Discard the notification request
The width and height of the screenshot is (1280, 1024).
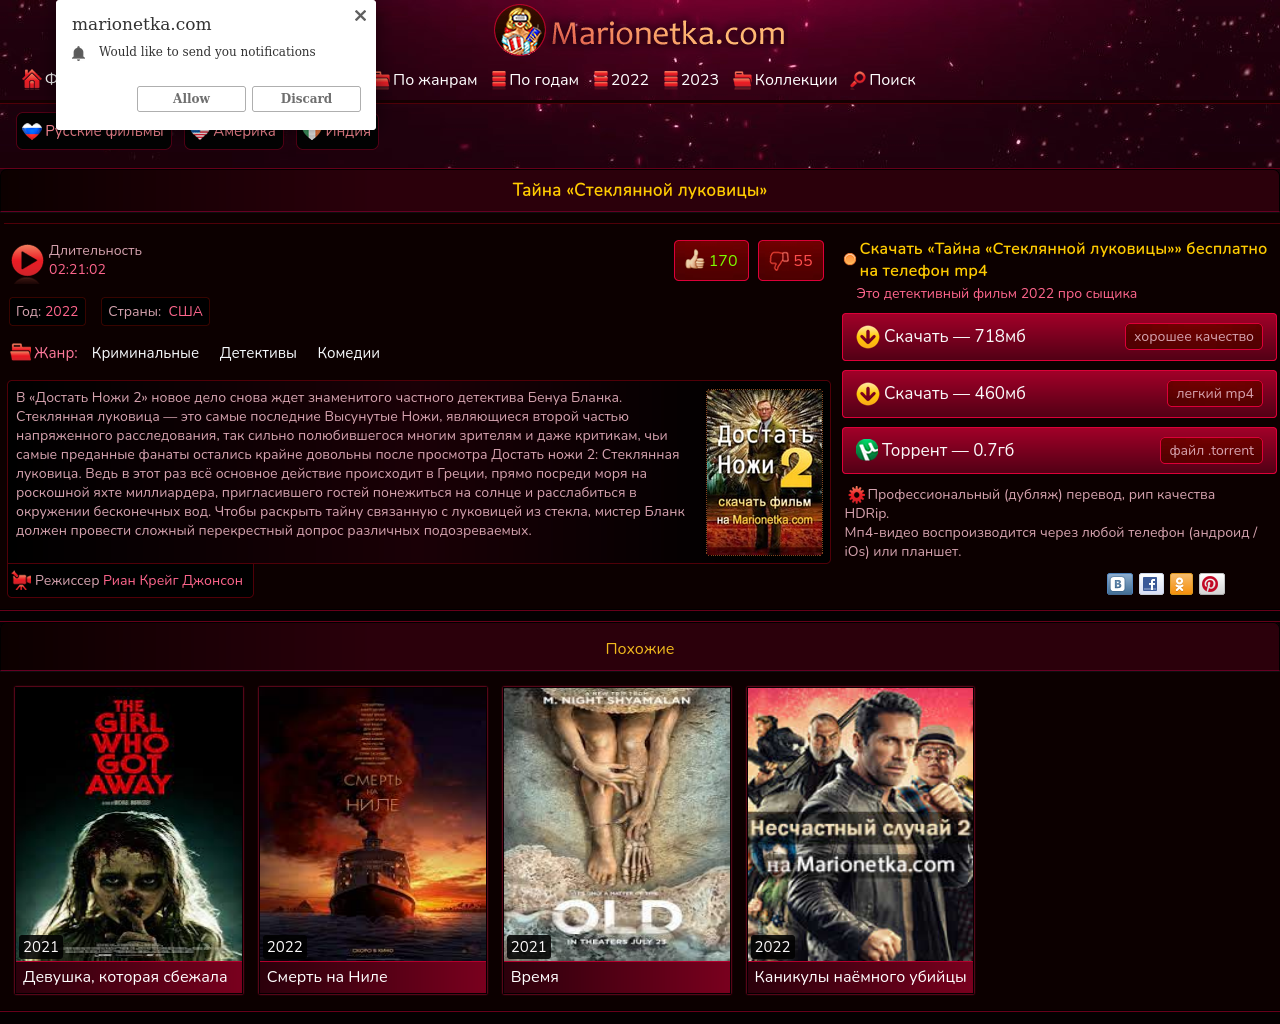306,98
